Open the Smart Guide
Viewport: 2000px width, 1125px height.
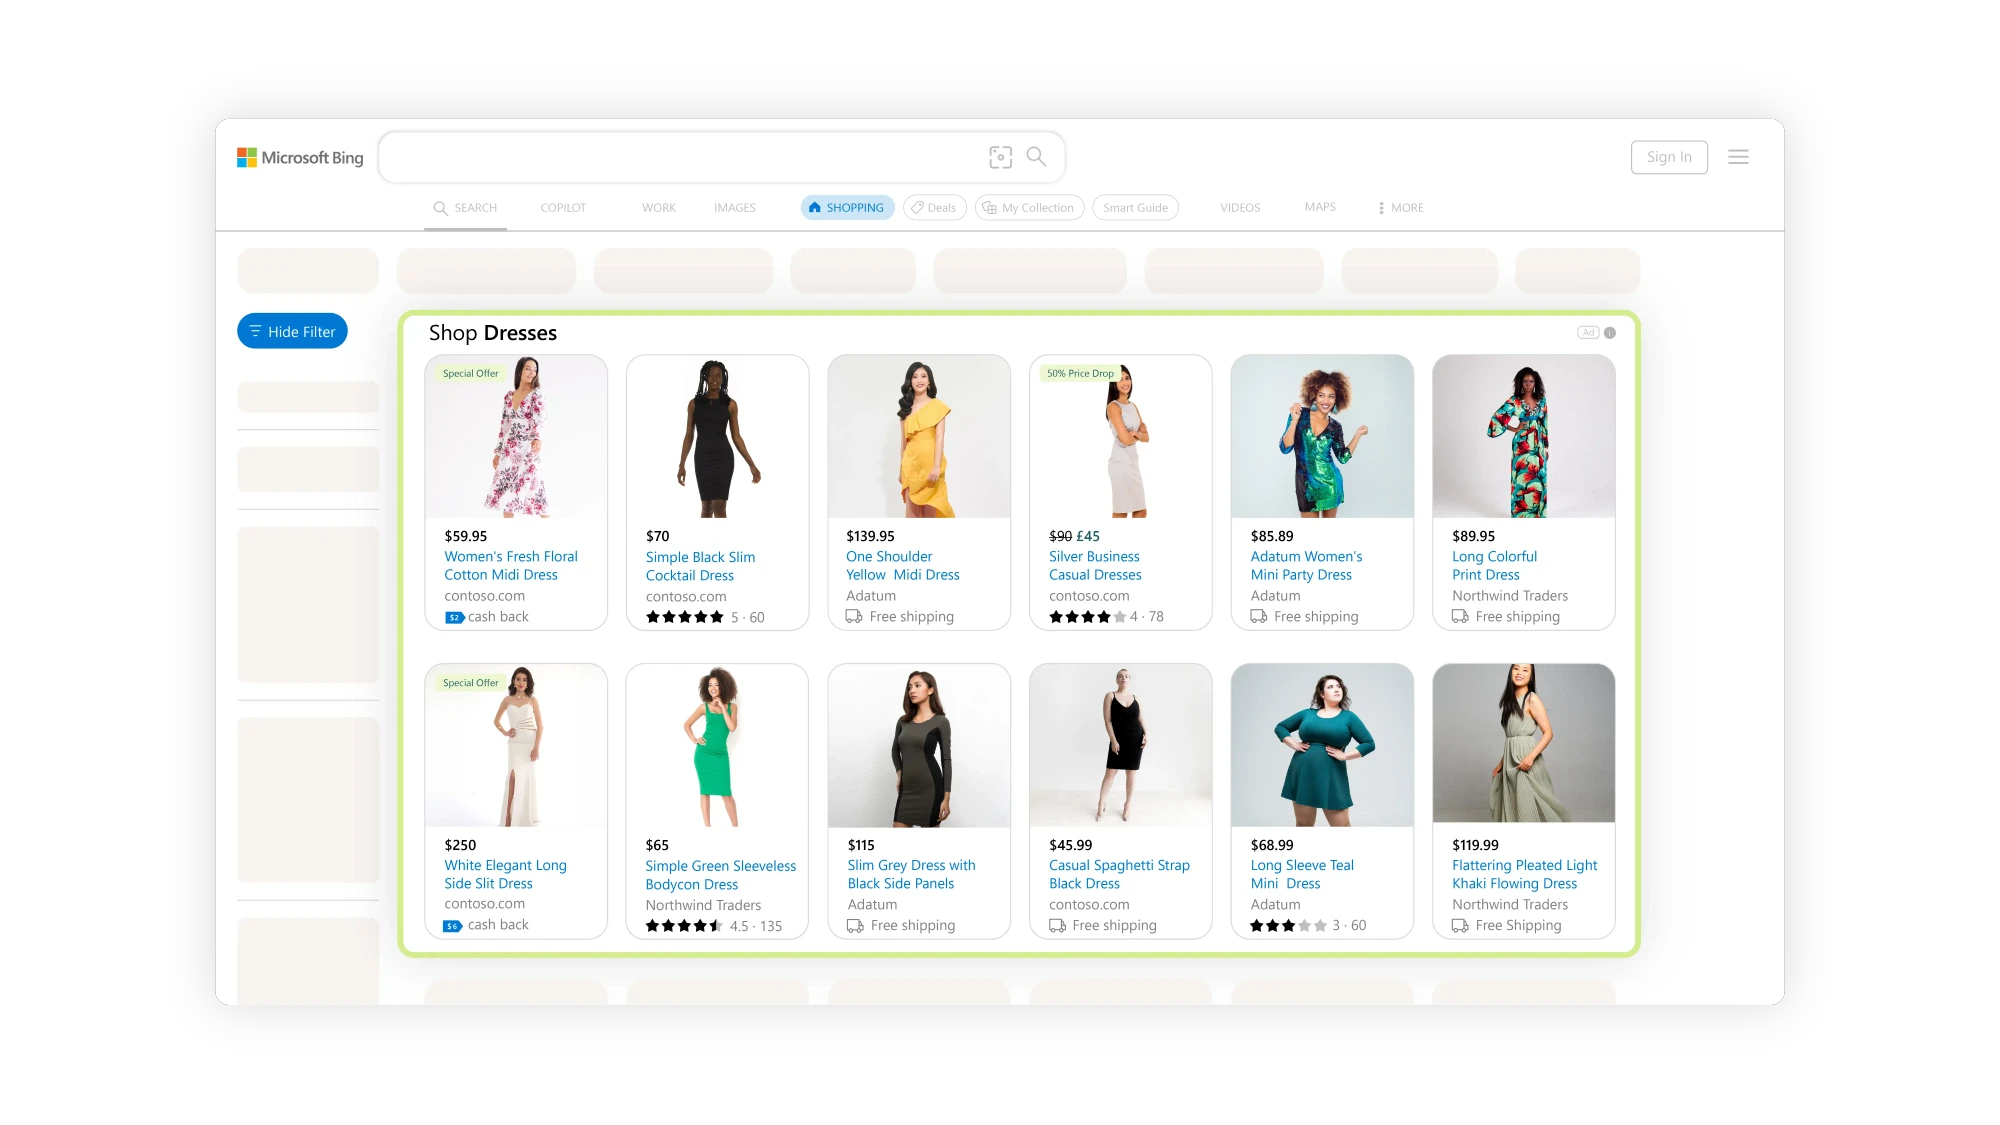[1135, 207]
